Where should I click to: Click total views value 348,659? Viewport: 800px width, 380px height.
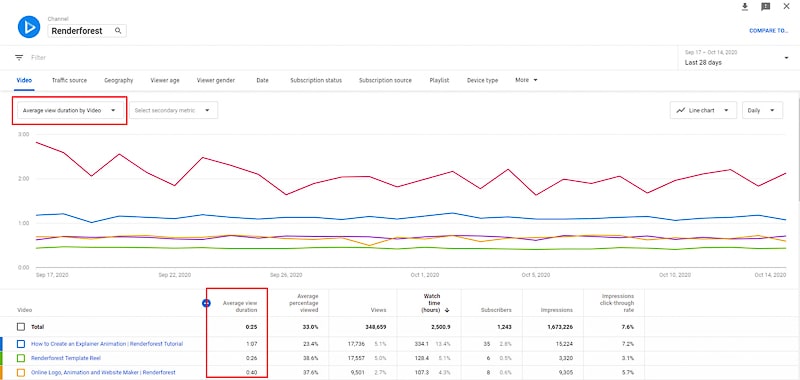coord(376,327)
